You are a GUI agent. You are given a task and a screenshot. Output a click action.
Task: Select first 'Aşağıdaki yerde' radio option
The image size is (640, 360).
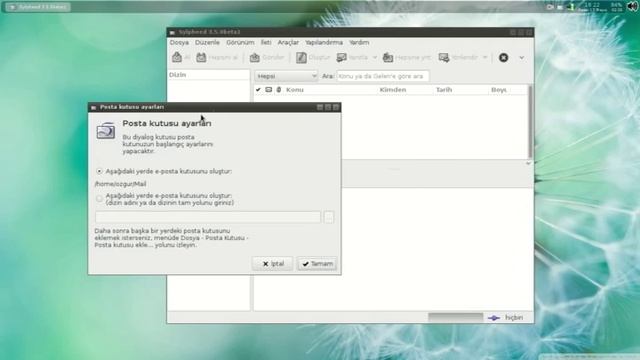[99, 171]
